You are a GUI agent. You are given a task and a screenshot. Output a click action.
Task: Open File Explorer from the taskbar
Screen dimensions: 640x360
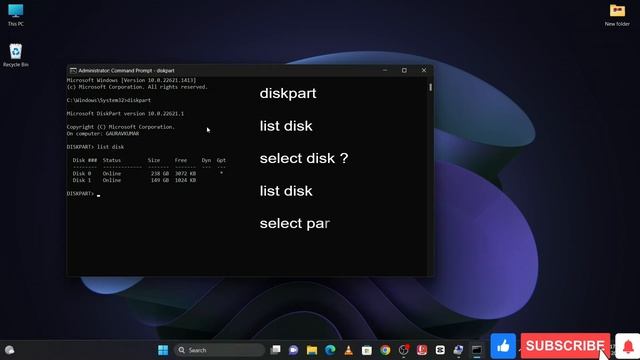pos(312,350)
